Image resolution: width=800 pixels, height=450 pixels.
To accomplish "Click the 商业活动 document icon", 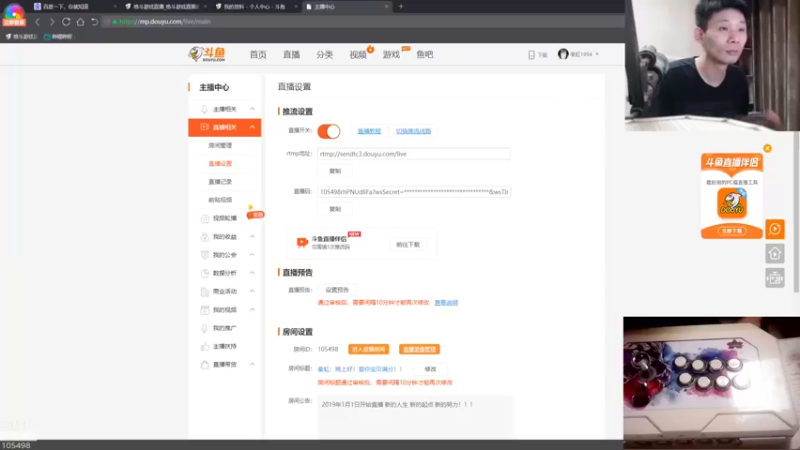I will (205, 292).
